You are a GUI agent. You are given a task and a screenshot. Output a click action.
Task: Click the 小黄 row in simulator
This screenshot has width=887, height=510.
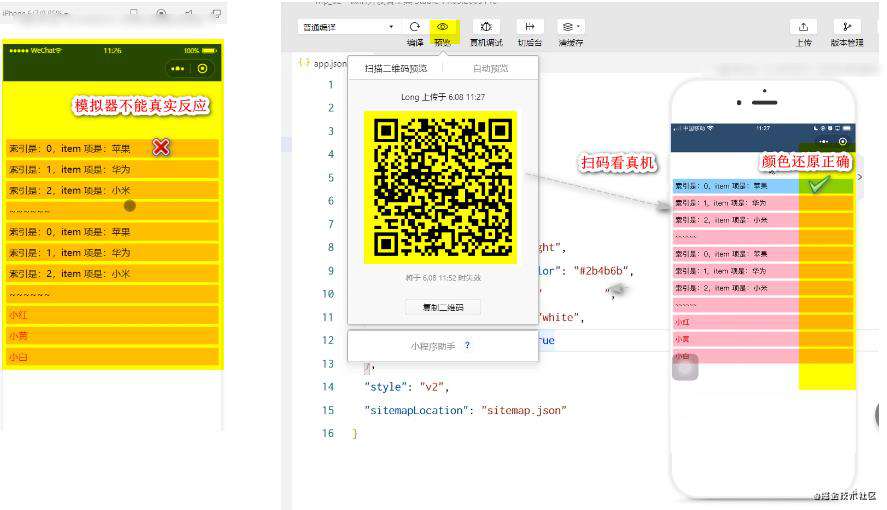[112, 336]
